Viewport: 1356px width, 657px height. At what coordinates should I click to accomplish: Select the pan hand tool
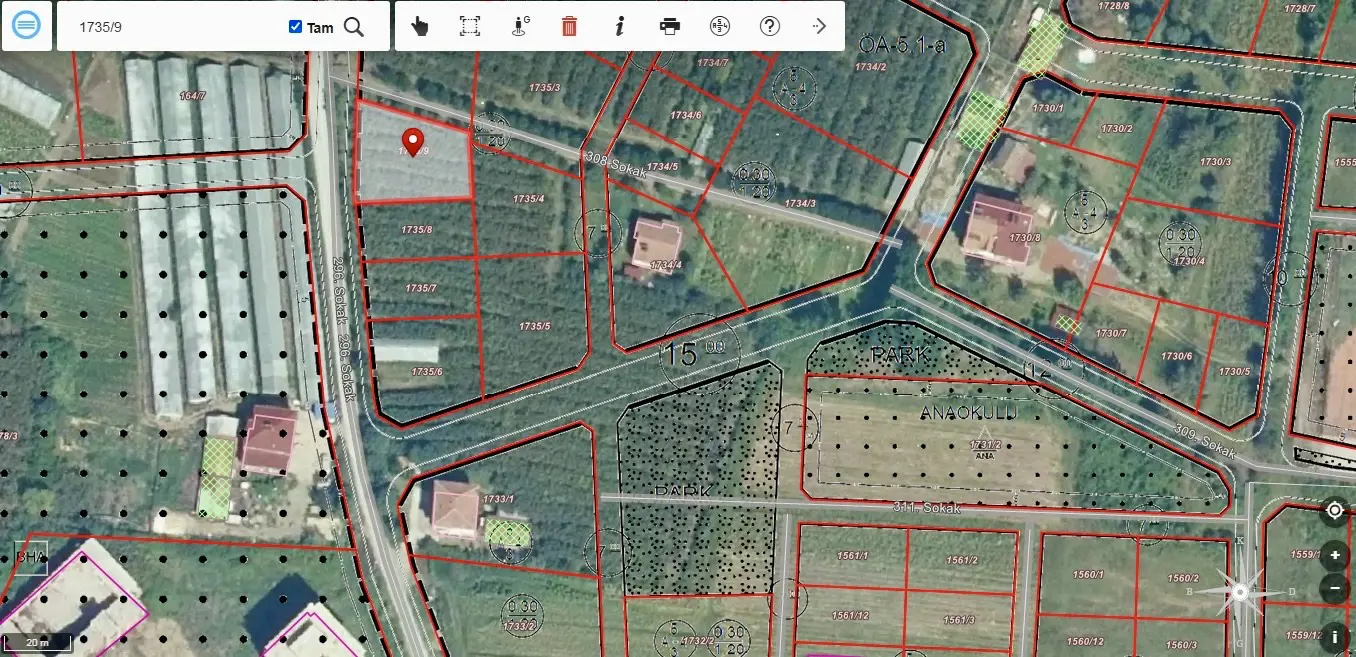[x=420, y=26]
